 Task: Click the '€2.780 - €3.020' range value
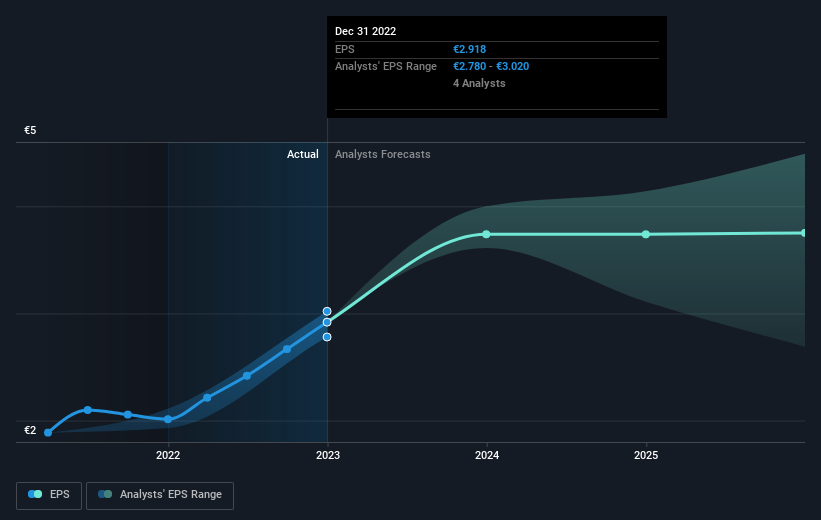(491, 67)
